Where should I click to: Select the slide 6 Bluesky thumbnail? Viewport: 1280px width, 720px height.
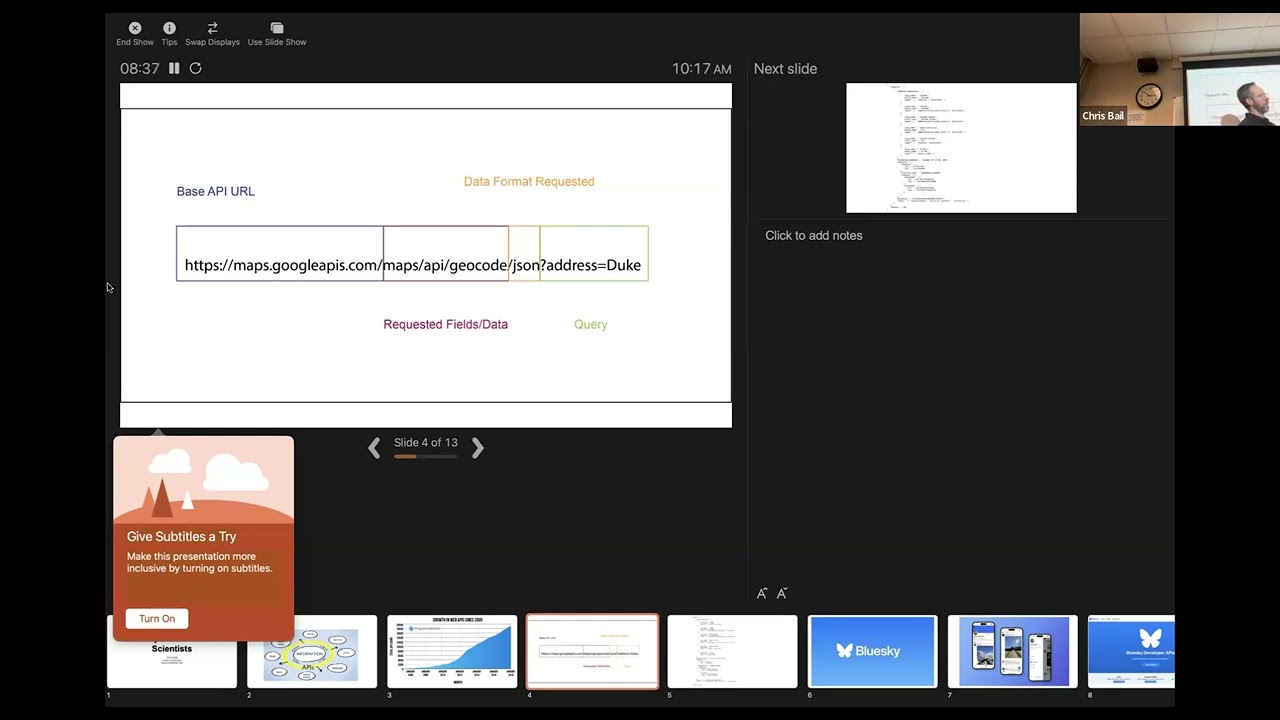coord(872,652)
